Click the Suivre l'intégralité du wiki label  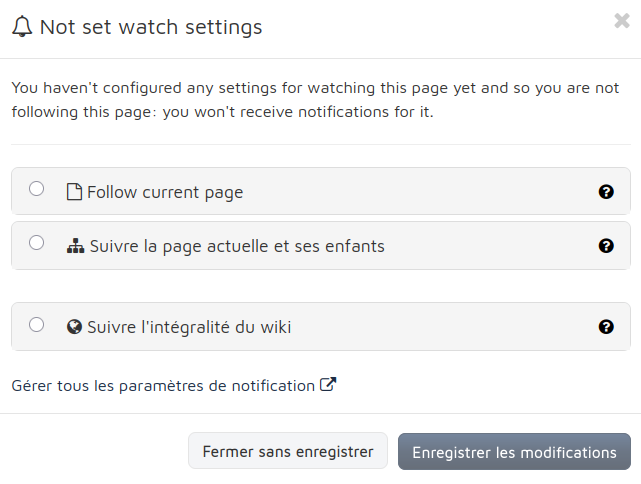(189, 327)
